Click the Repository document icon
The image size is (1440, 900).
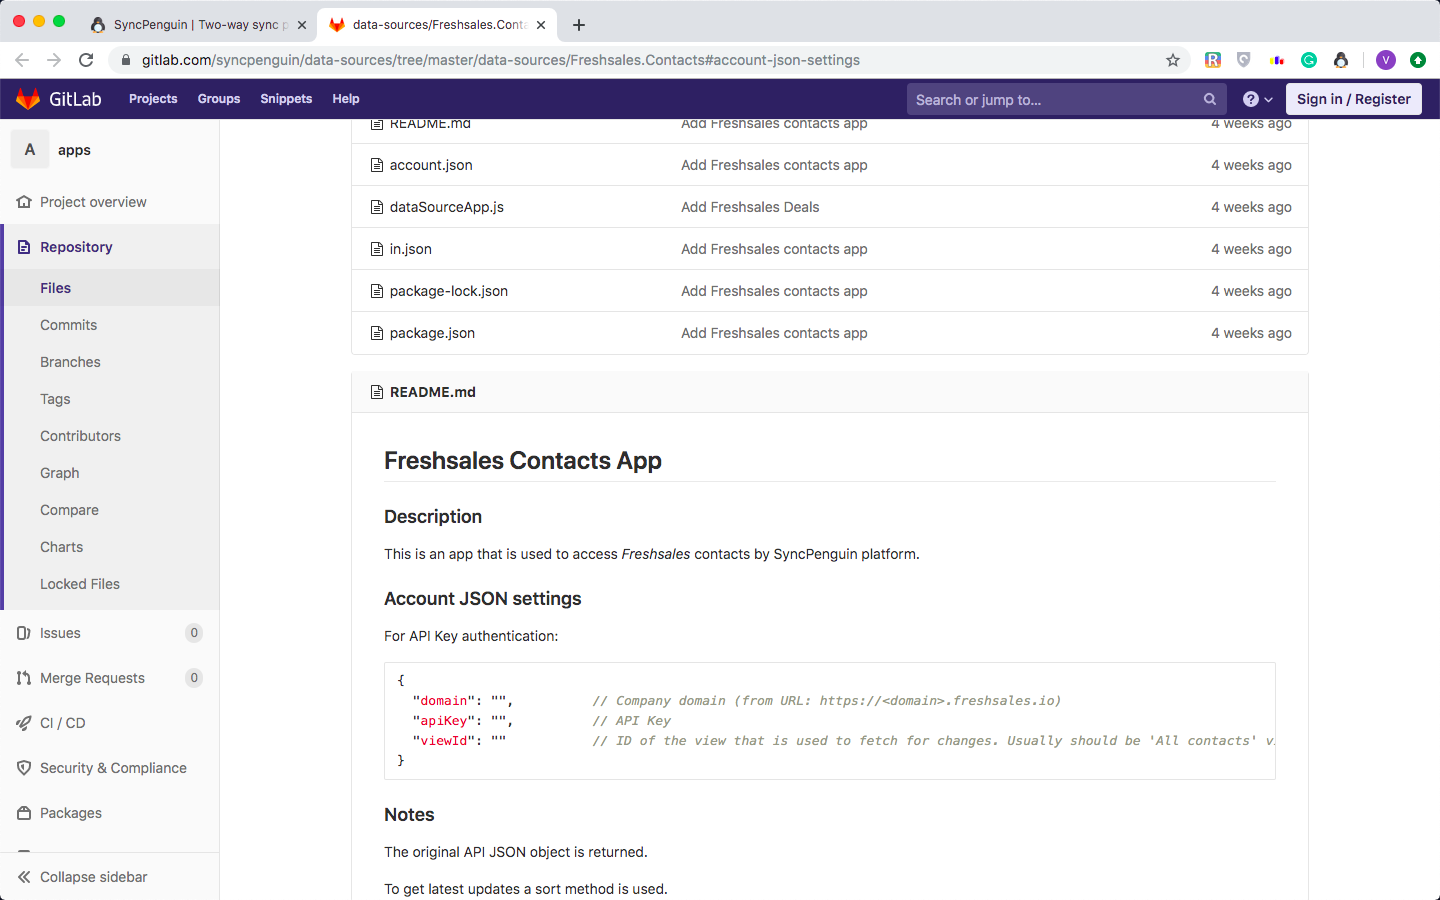click(24, 247)
